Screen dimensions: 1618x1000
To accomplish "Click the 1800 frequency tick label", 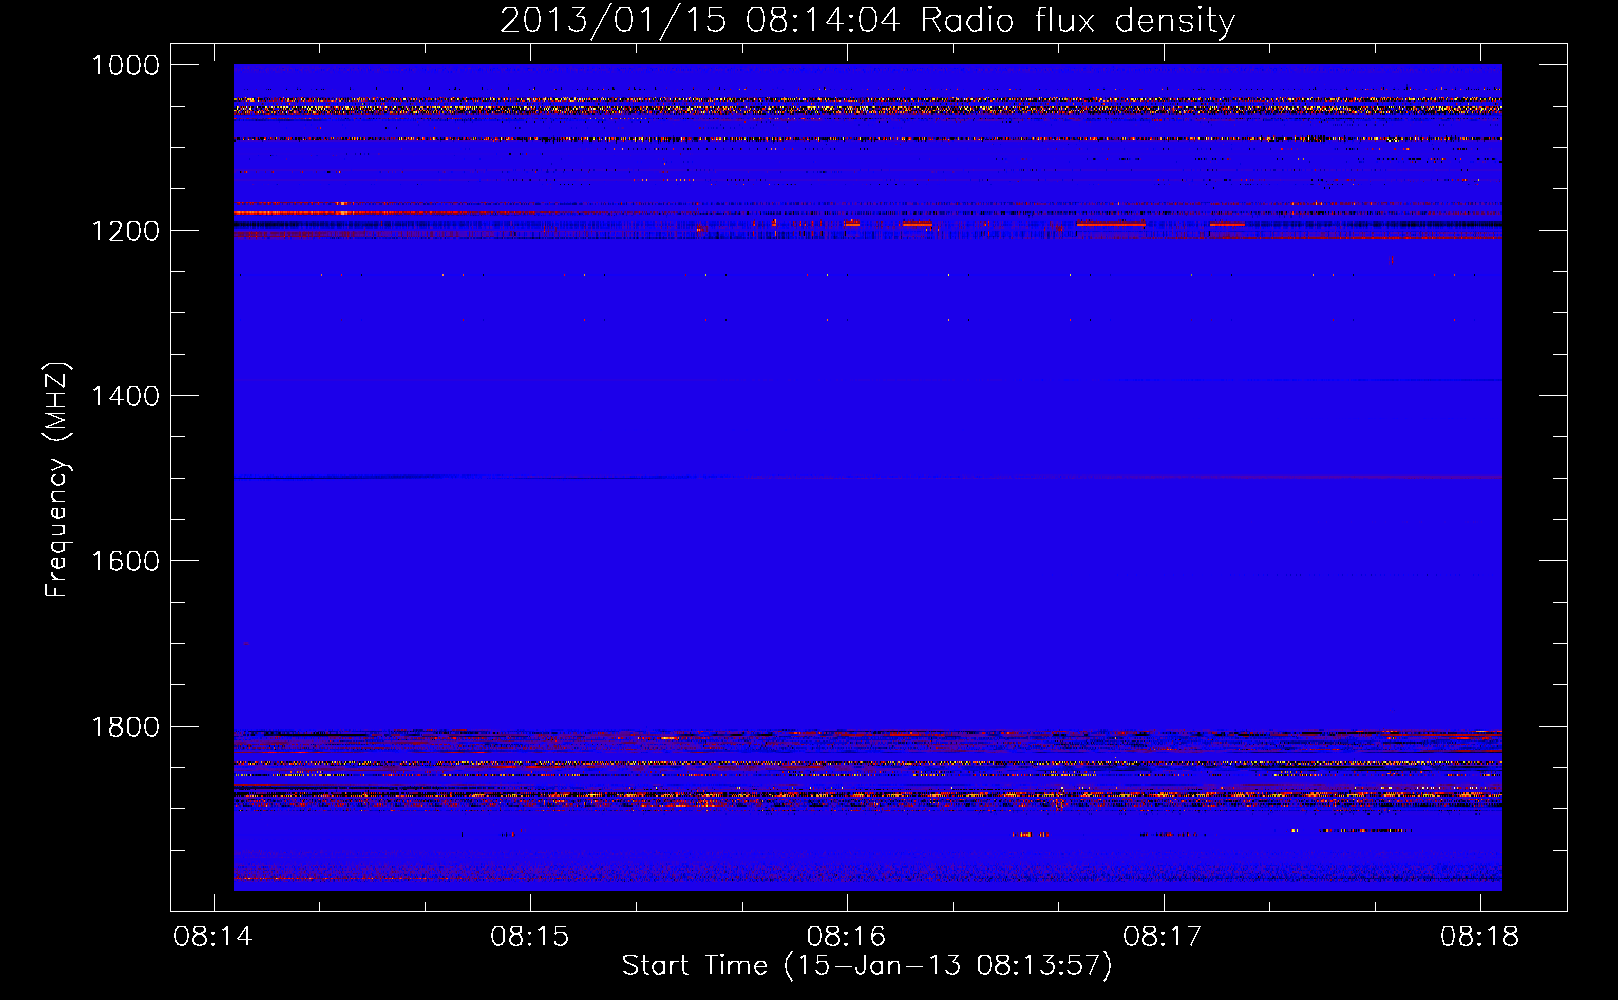I will coord(125,727).
